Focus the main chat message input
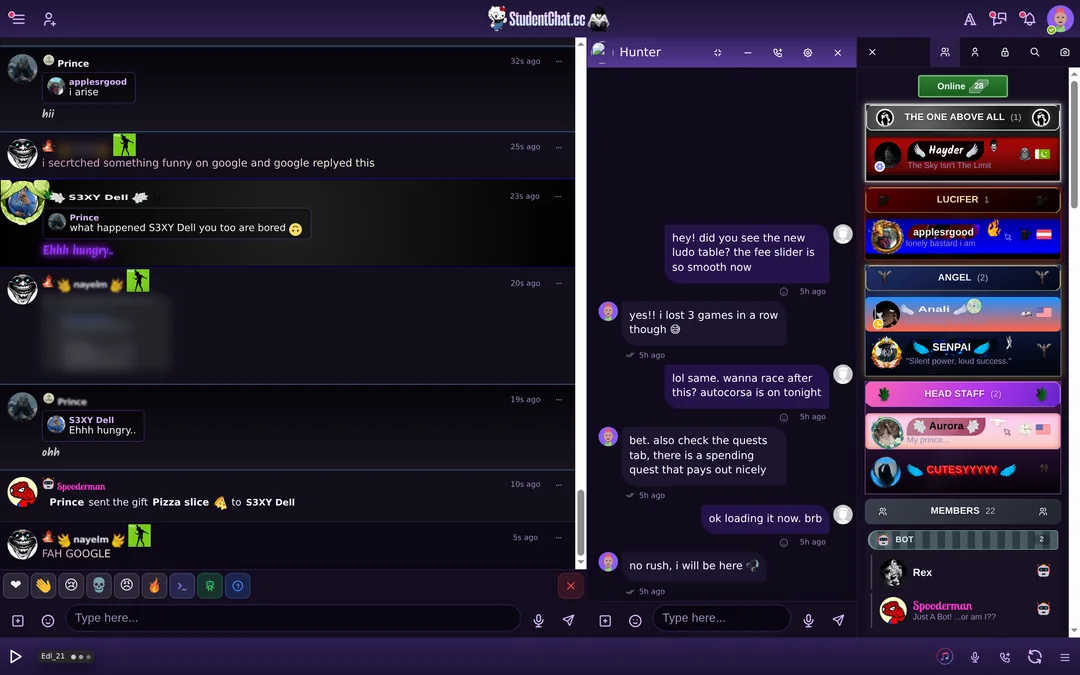1080x675 pixels. pyautogui.click(x=293, y=618)
